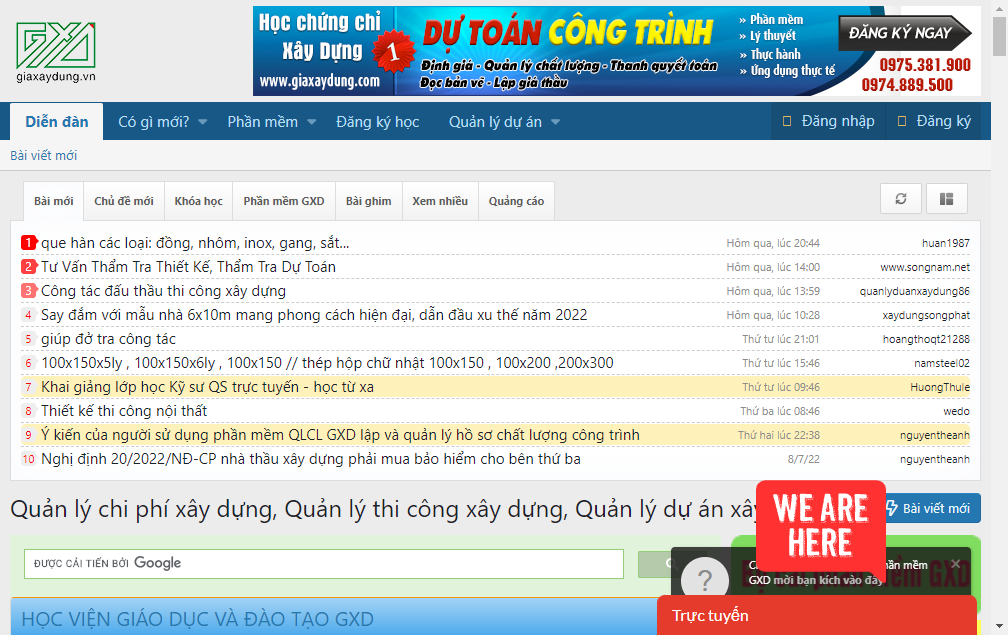Image resolution: width=1008 pixels, height=635 pixels.
Task: Open the Diễn đàn menu tab
Action: (x=57, y=121)
